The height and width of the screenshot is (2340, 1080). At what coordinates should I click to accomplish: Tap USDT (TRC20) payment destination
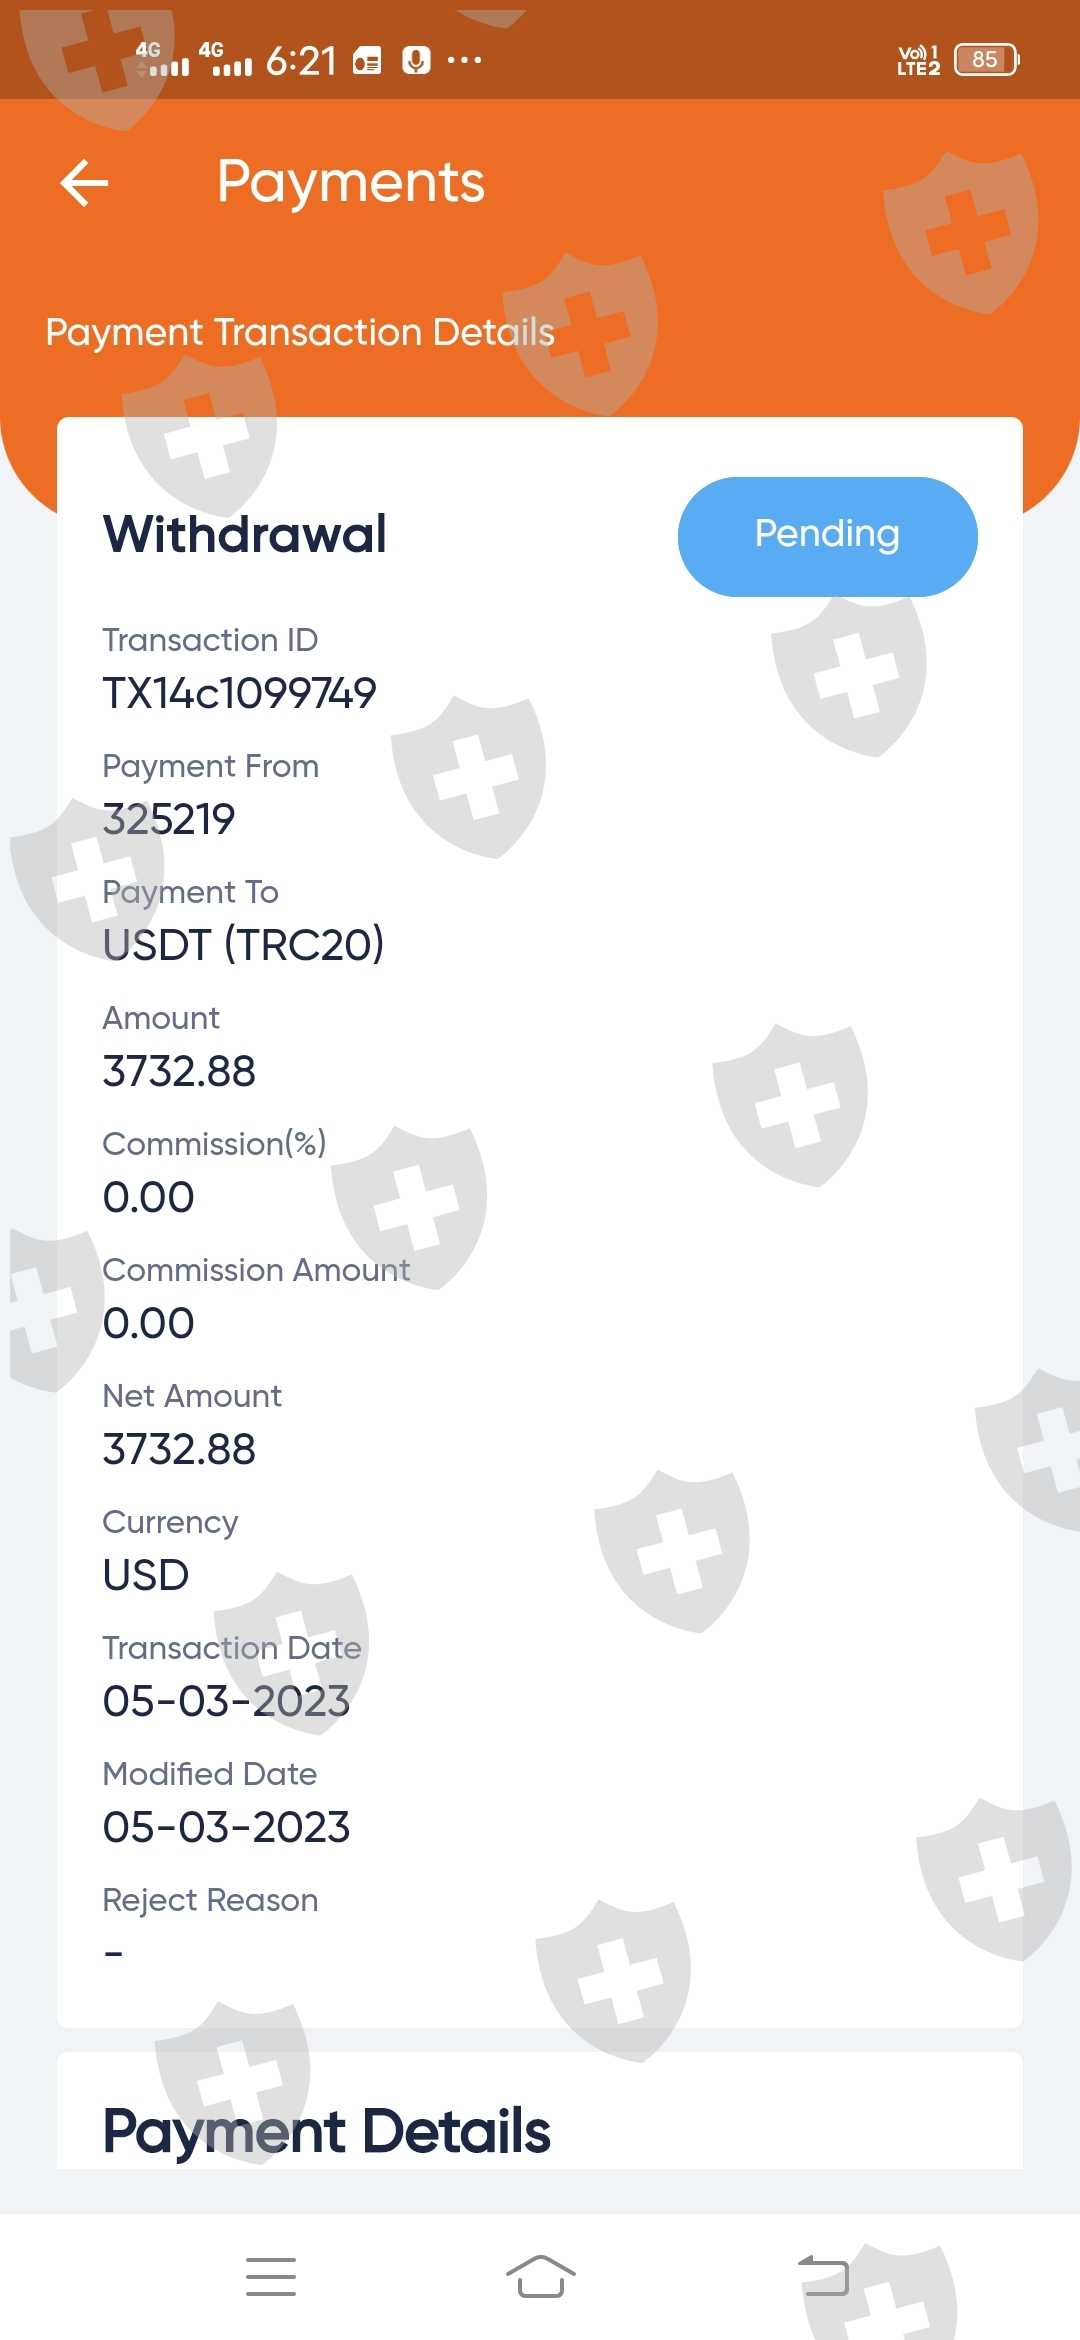click(243, 945)
